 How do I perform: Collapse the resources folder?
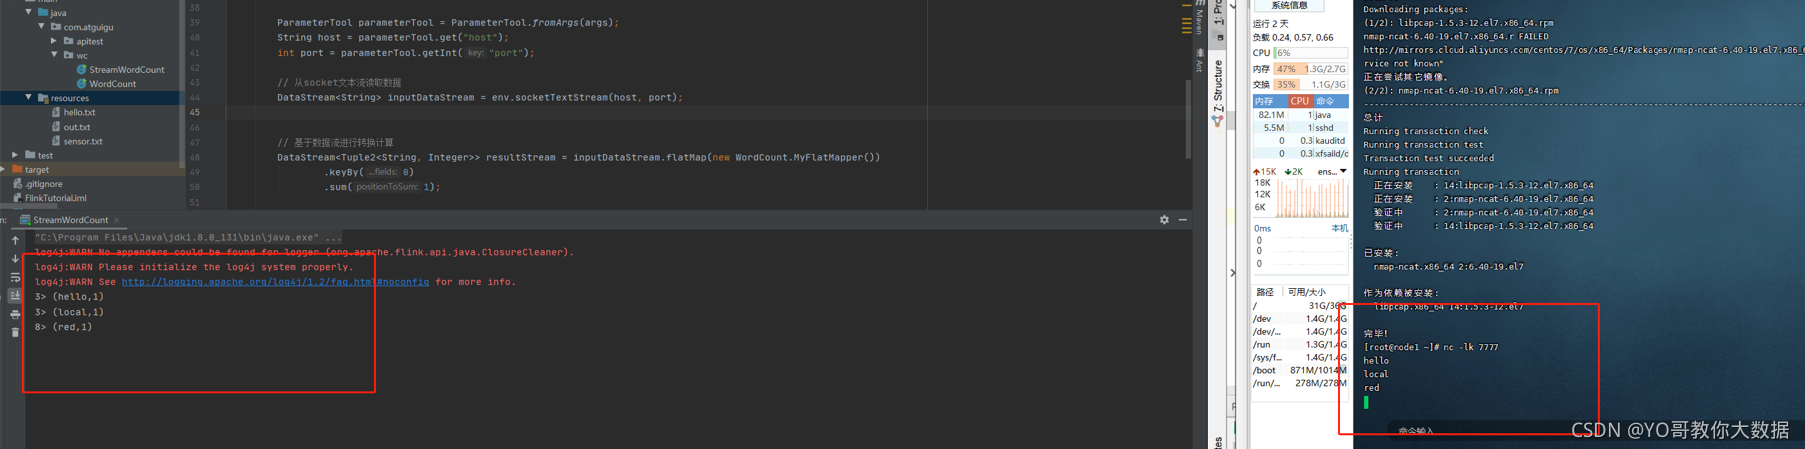point(28,98)
